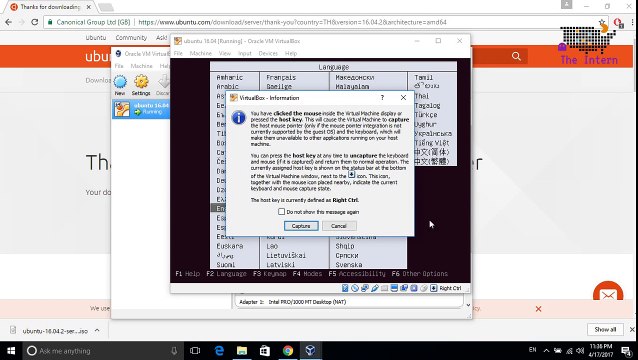Click F5 Accessibility in the installer footer

357,274
